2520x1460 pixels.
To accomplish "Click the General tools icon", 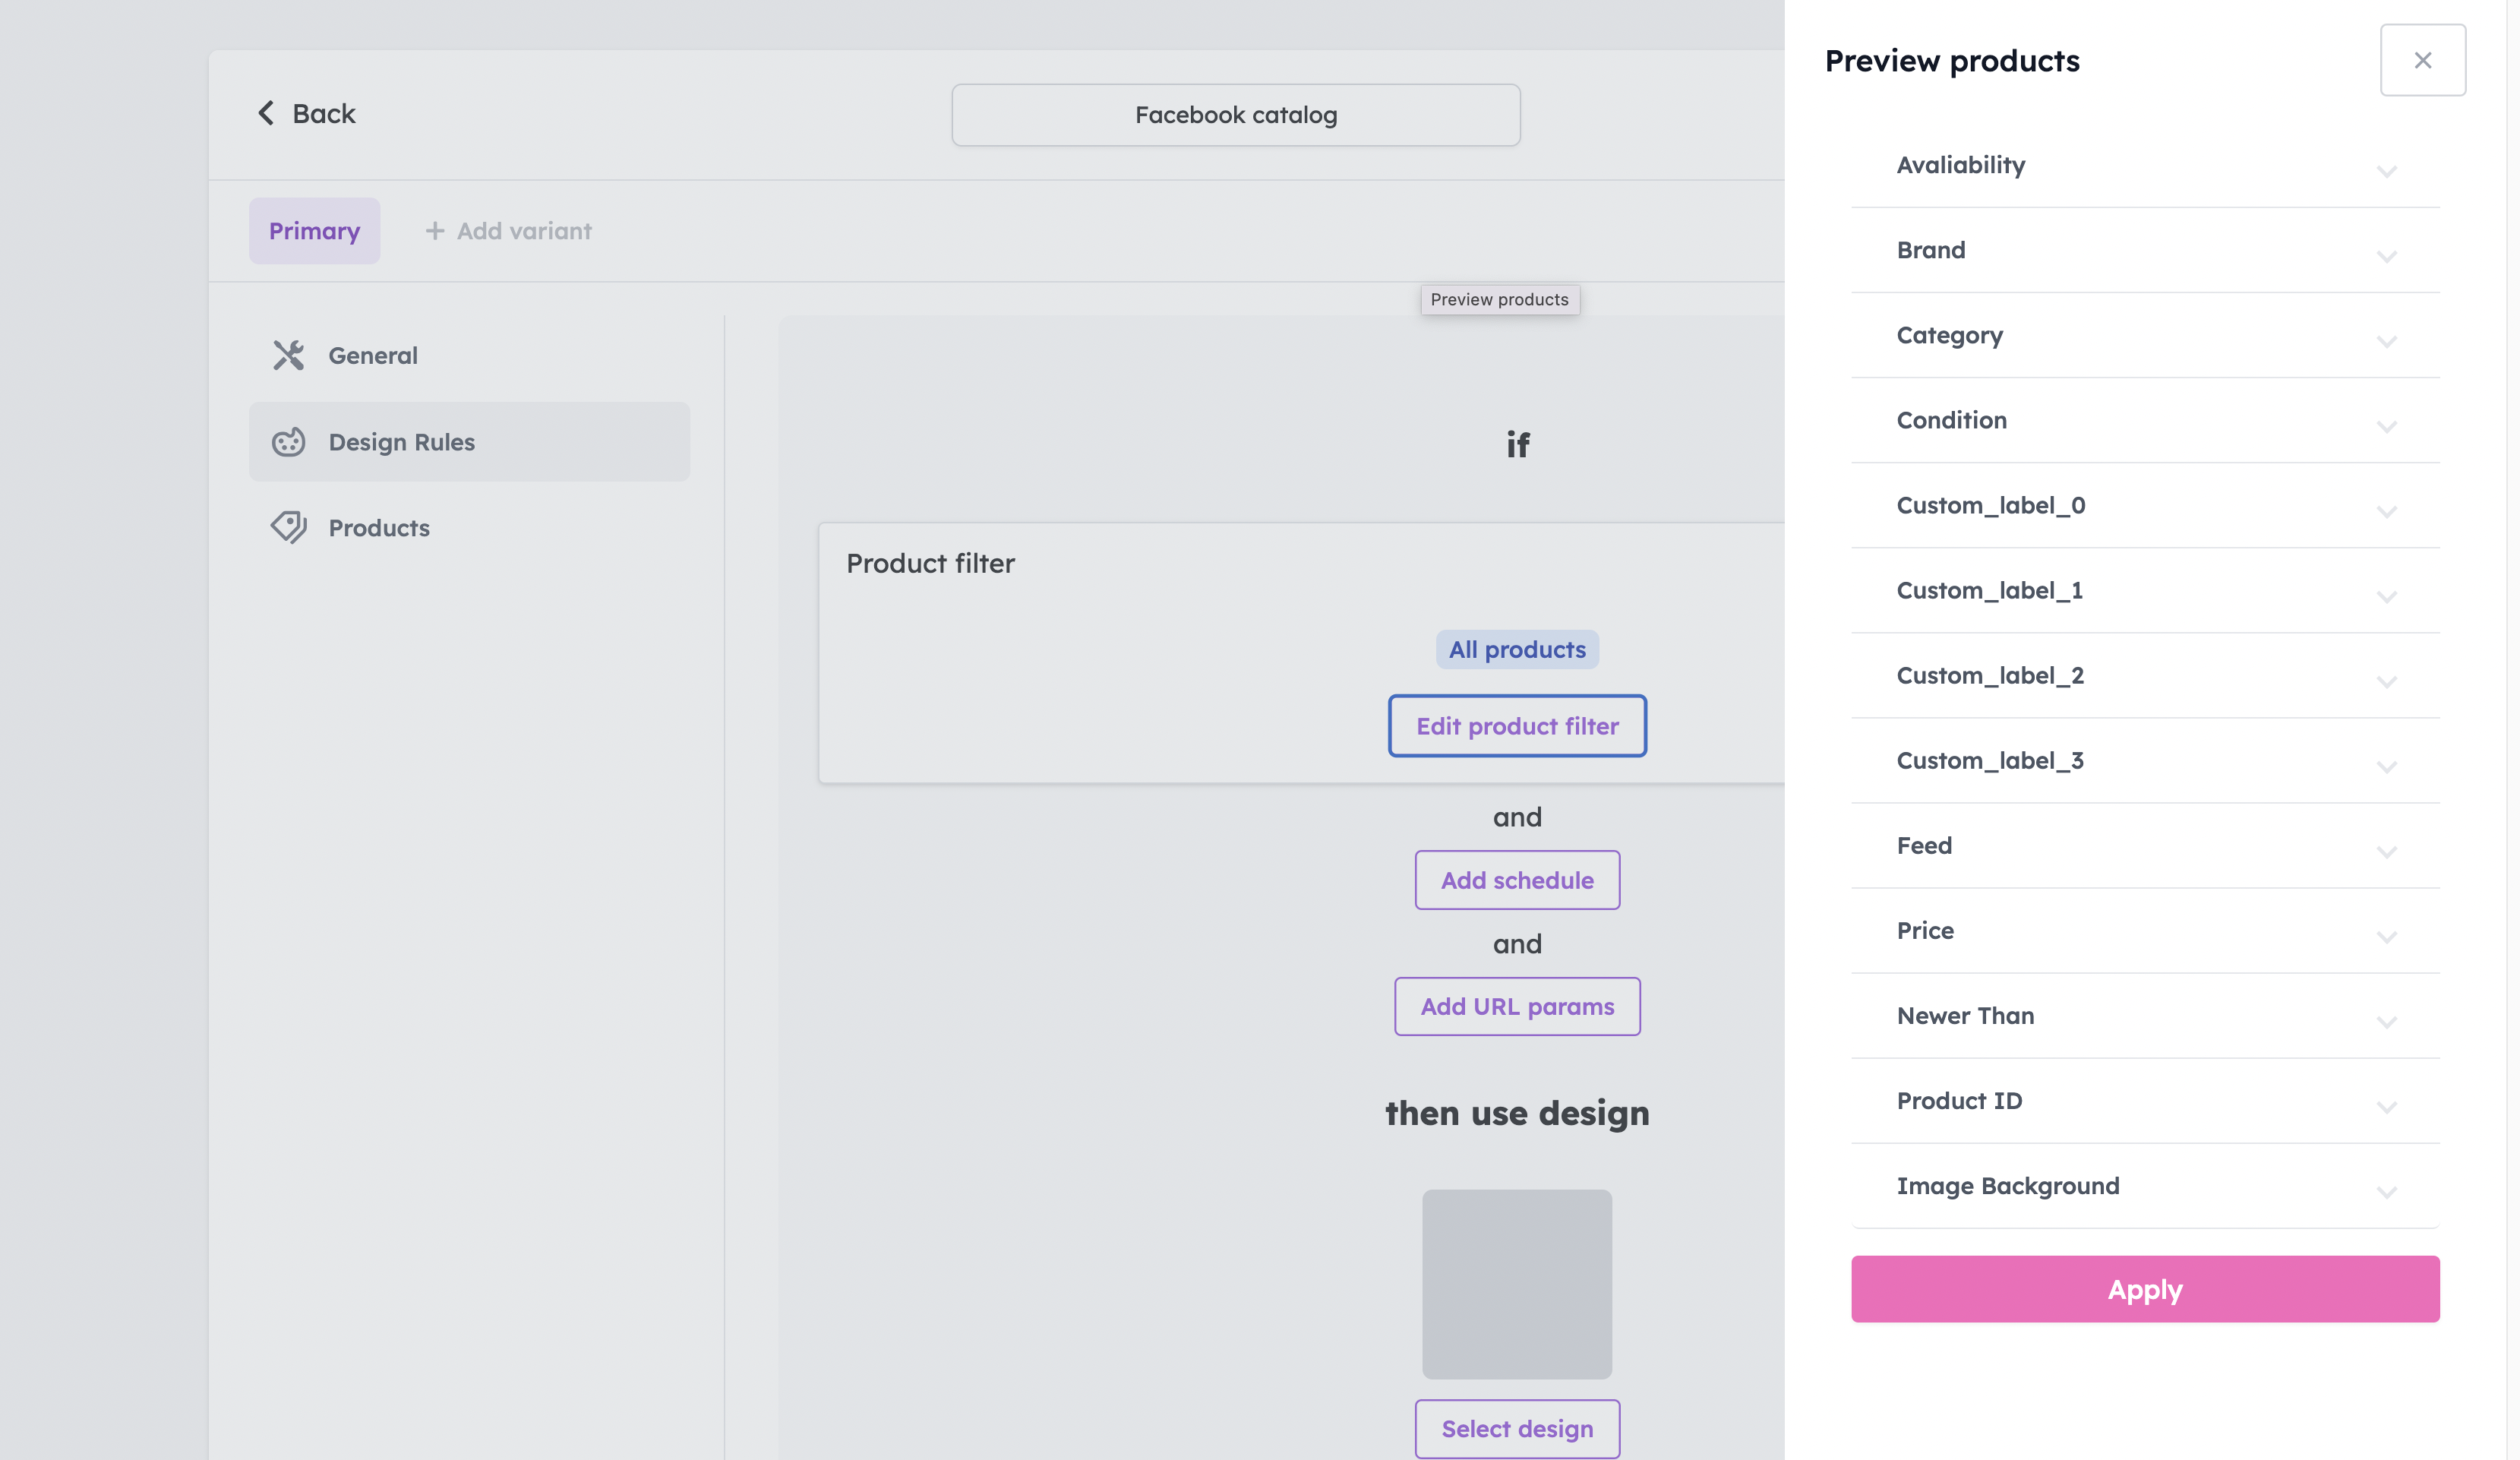I will pos(288,355).
